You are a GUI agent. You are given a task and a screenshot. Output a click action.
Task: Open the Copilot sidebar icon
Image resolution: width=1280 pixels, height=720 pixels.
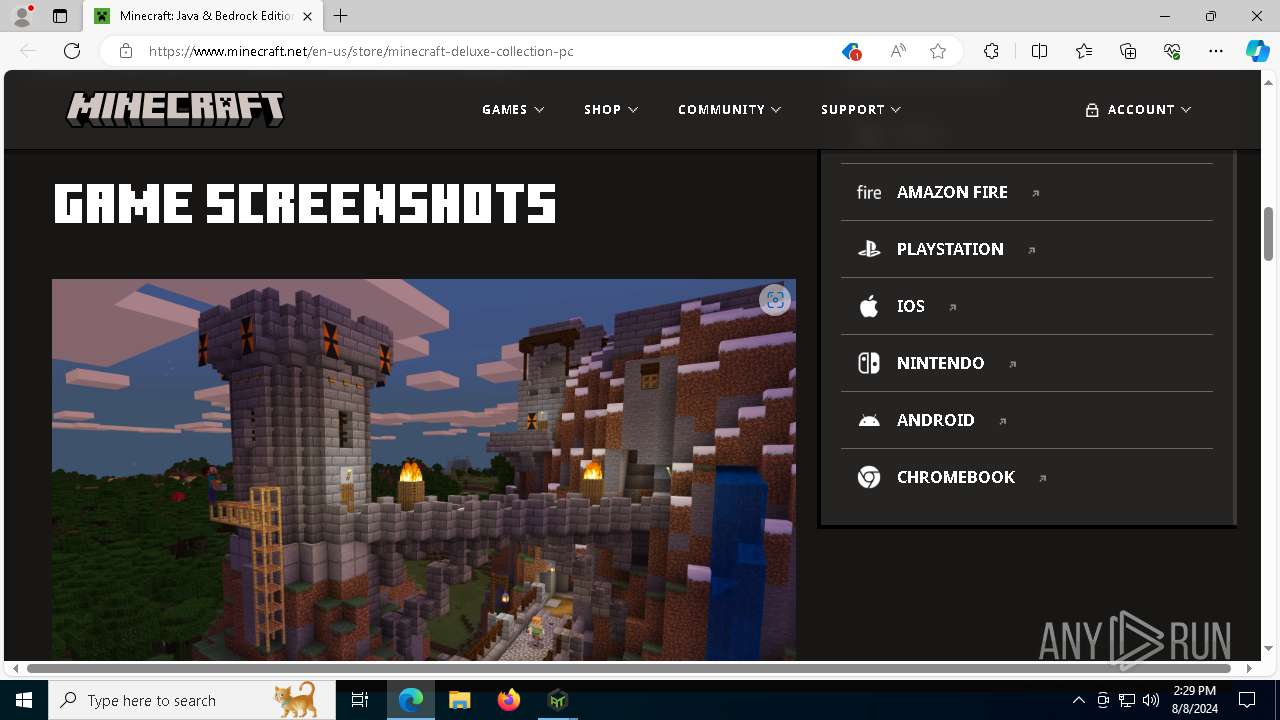1257,51
